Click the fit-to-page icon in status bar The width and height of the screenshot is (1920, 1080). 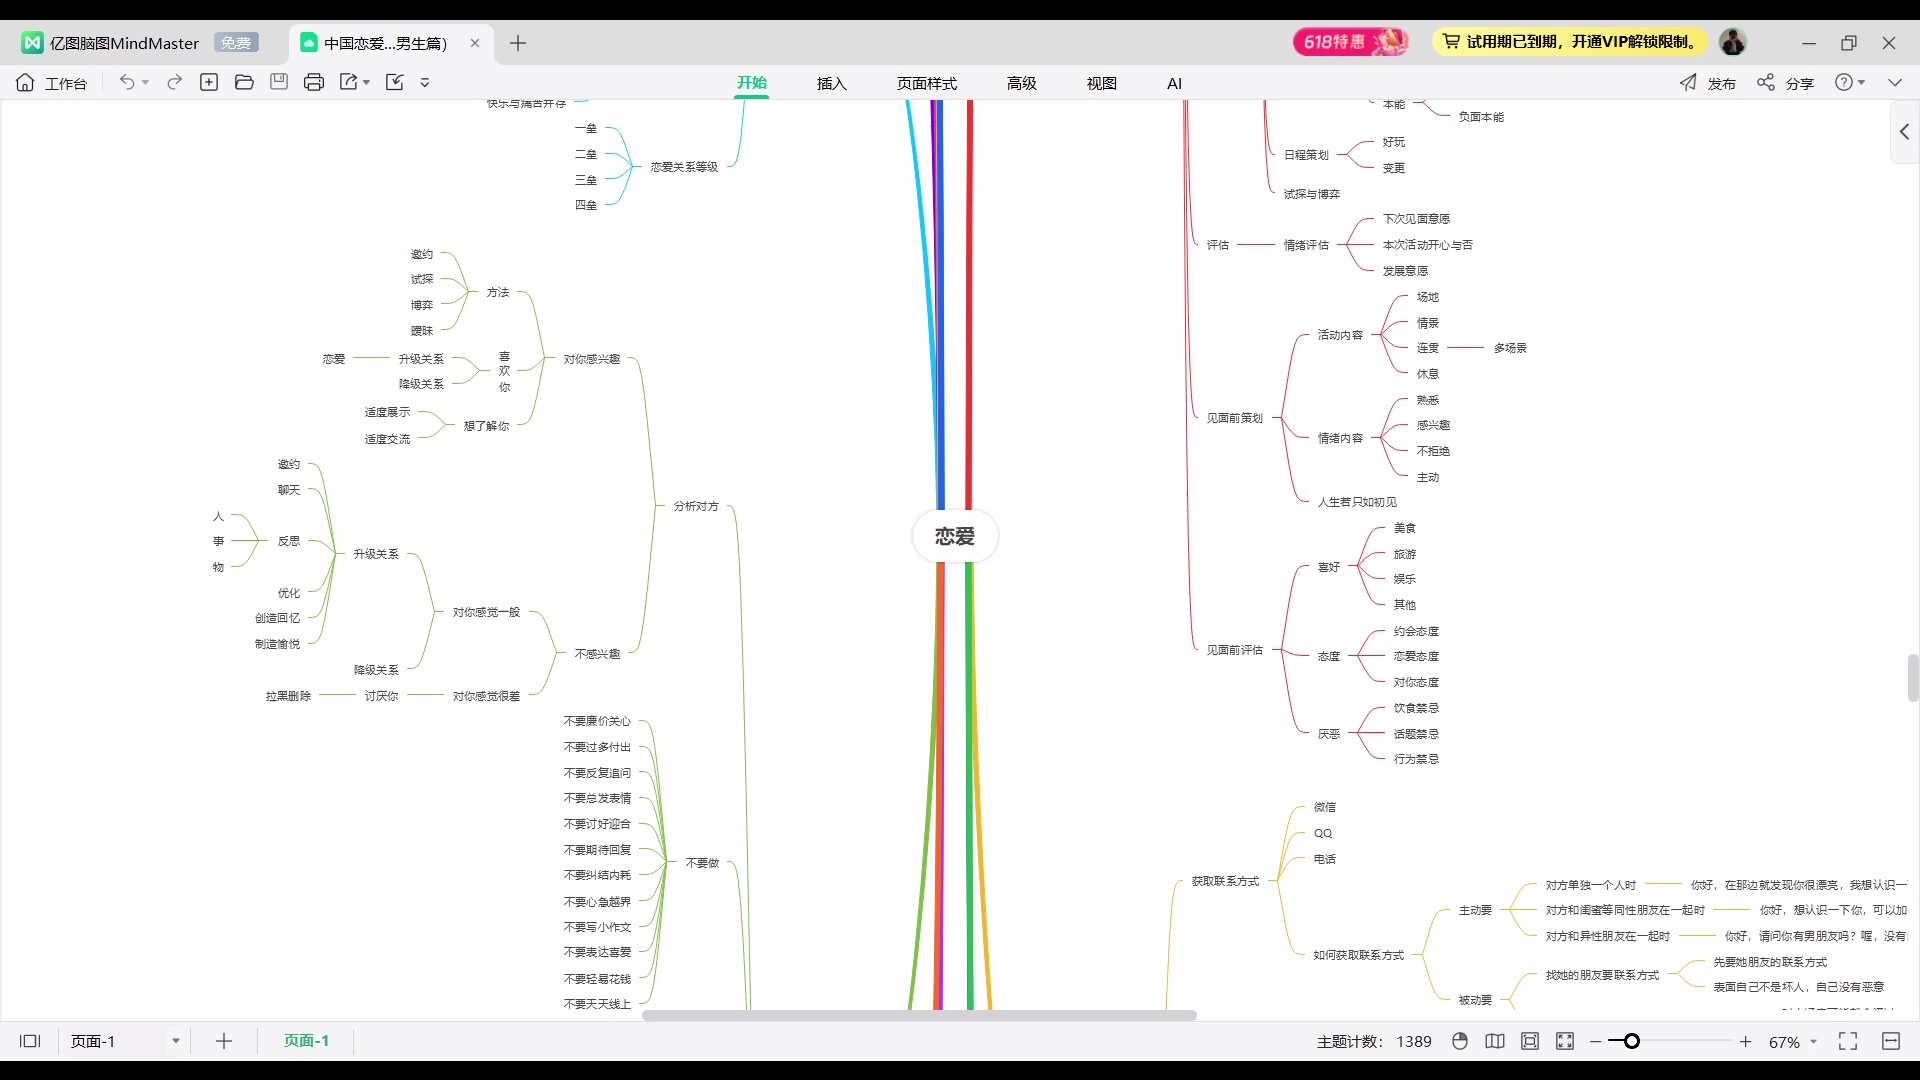point(1530,1041)
